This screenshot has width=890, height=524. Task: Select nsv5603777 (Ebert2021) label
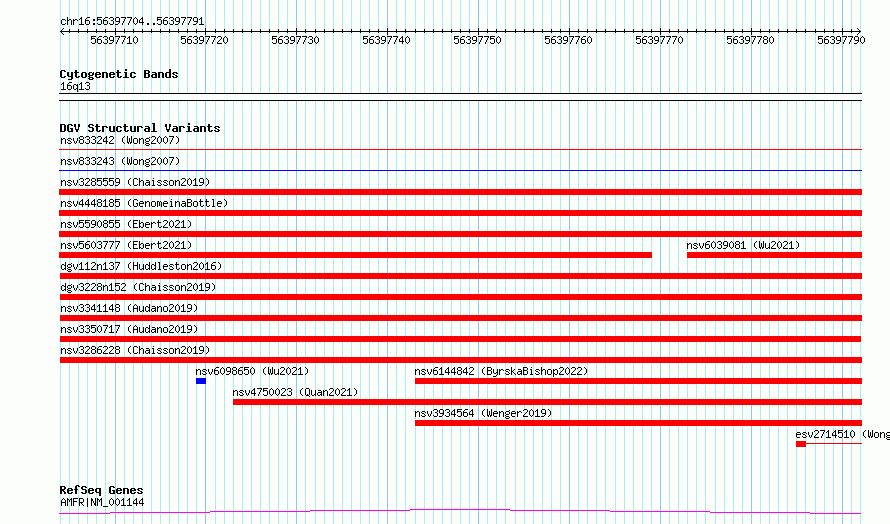pyautogui.click(x=126, y=245)
